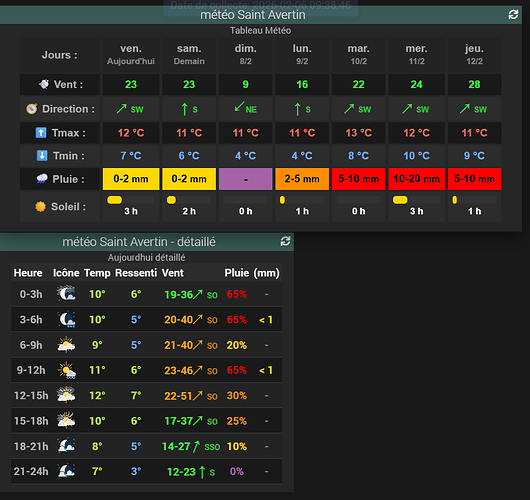Click the wind icon beside Vent
This screenshot has width=530, height=500.
tap(44, 84)
